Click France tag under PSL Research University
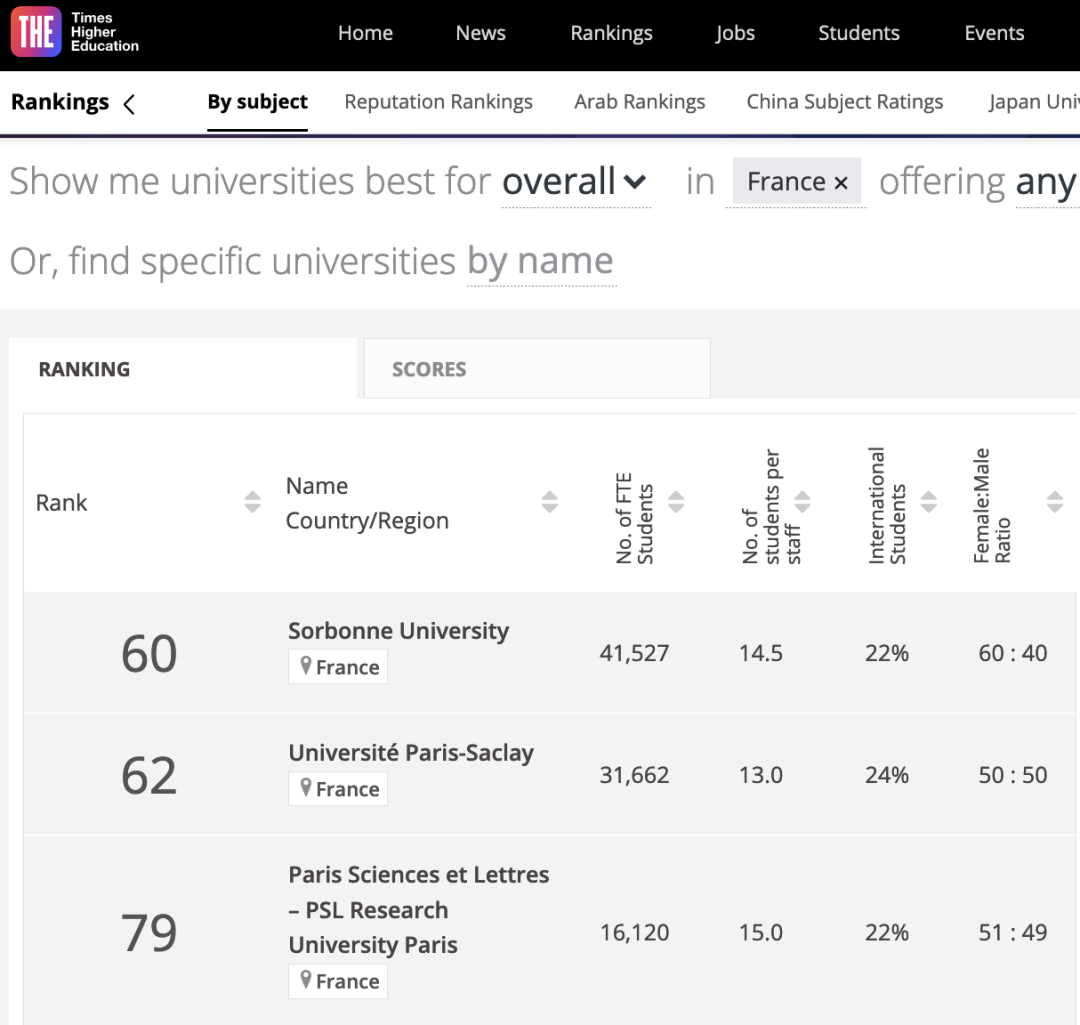1080x1025 pixels. 338,980
